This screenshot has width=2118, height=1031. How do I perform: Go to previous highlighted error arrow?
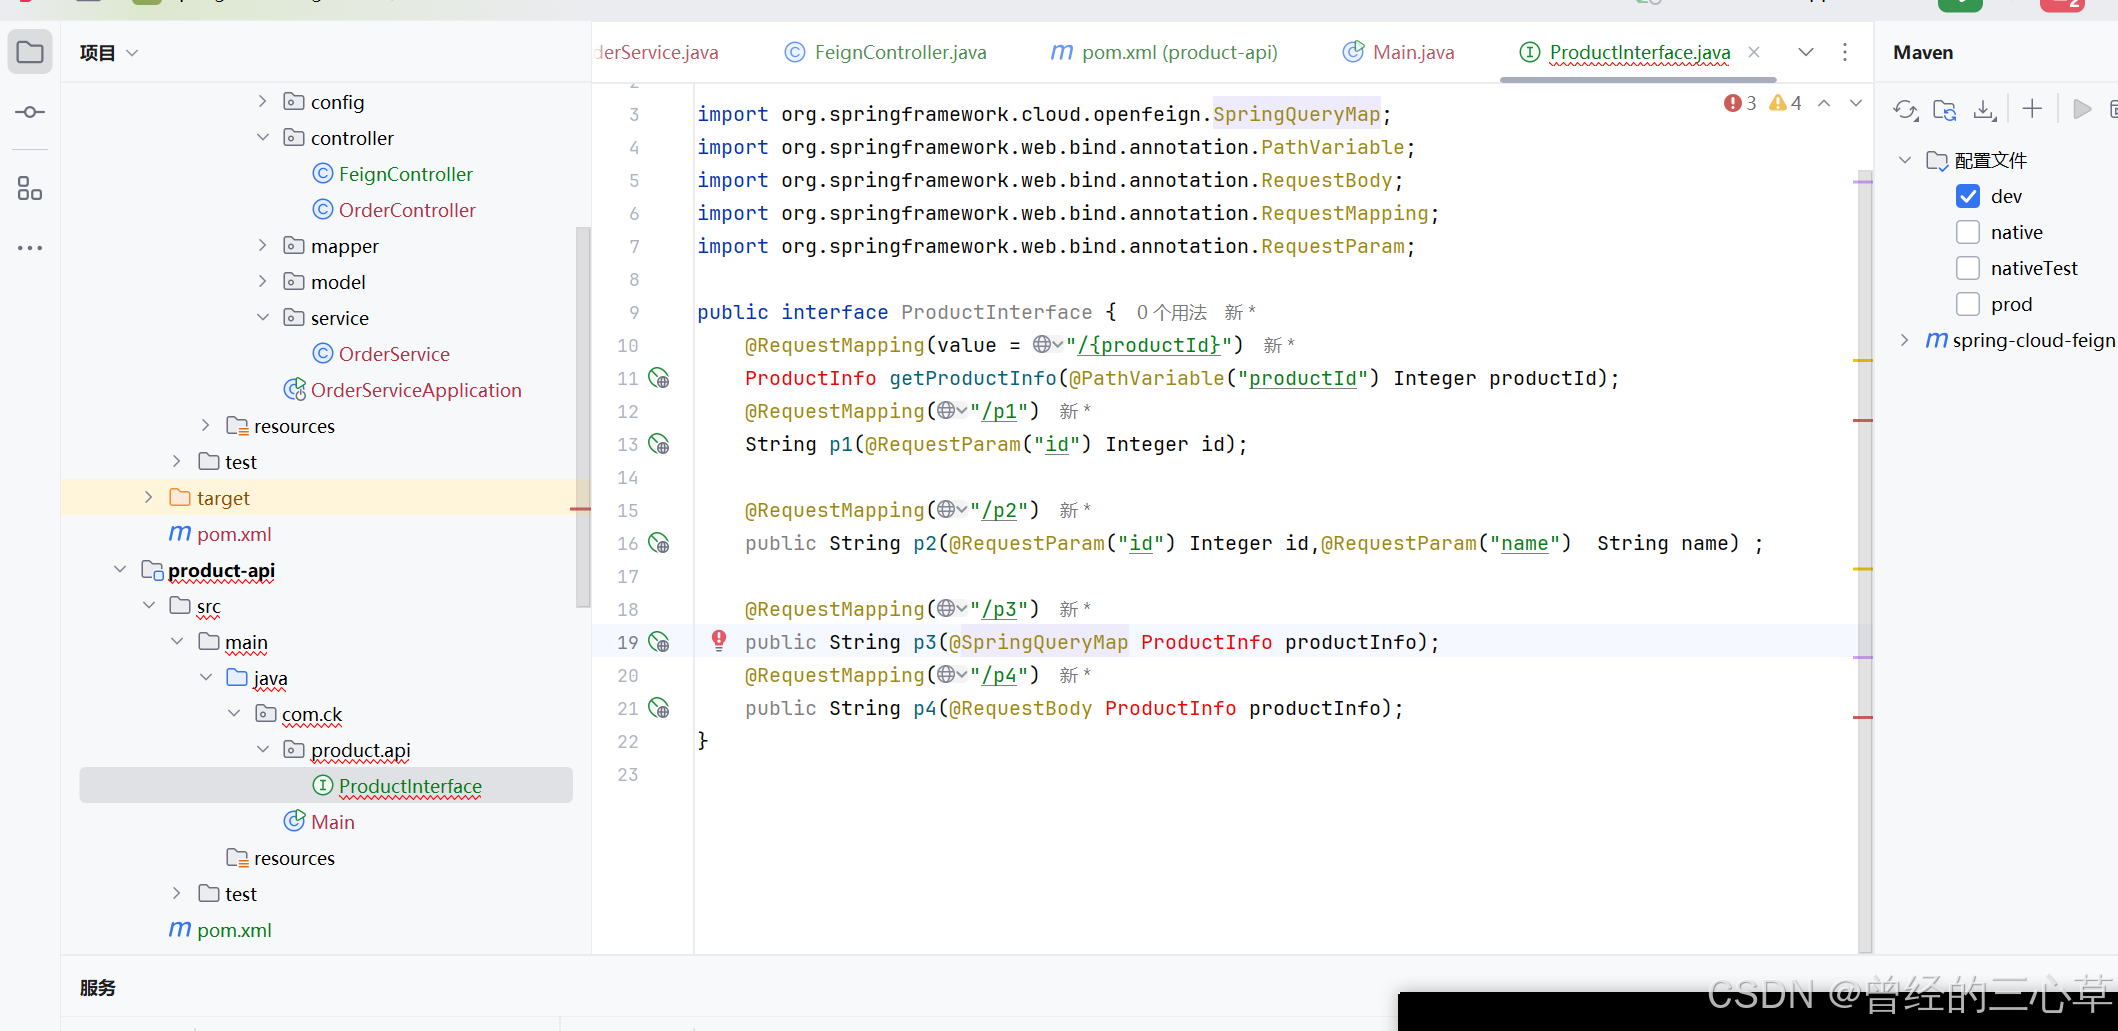coord(1824,103)
